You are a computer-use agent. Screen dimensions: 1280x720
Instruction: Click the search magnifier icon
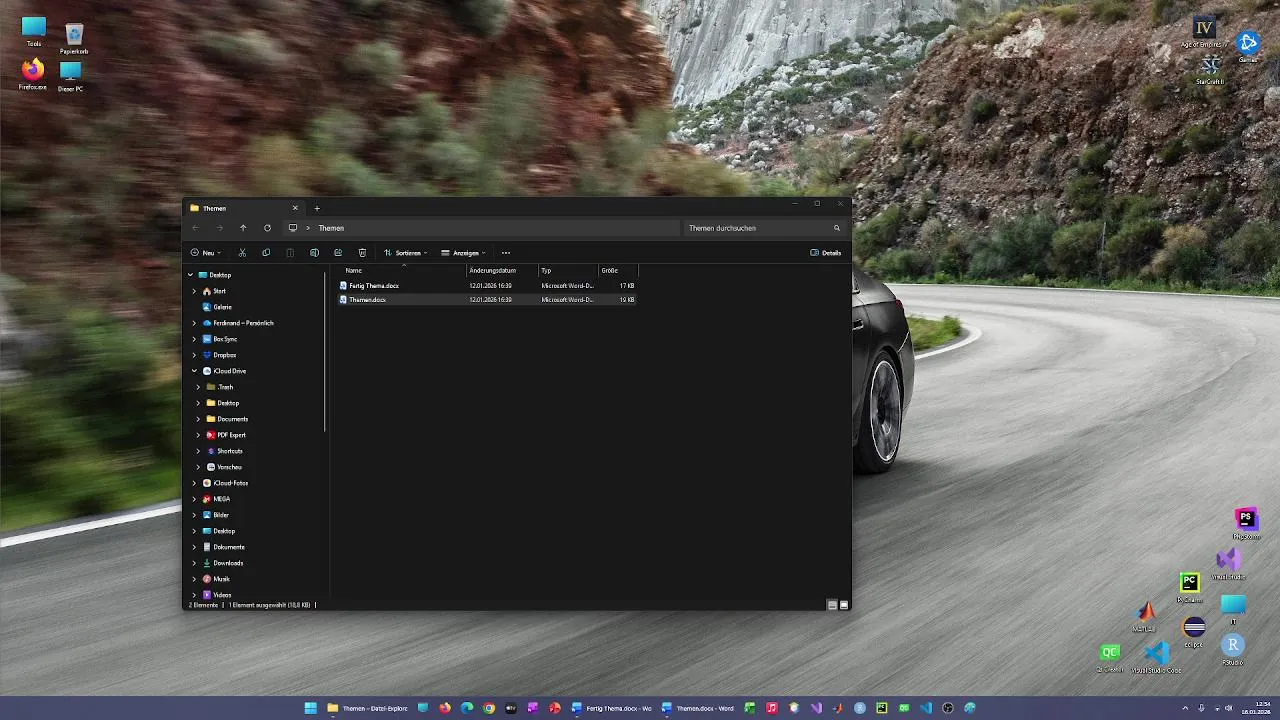(837, 228)
